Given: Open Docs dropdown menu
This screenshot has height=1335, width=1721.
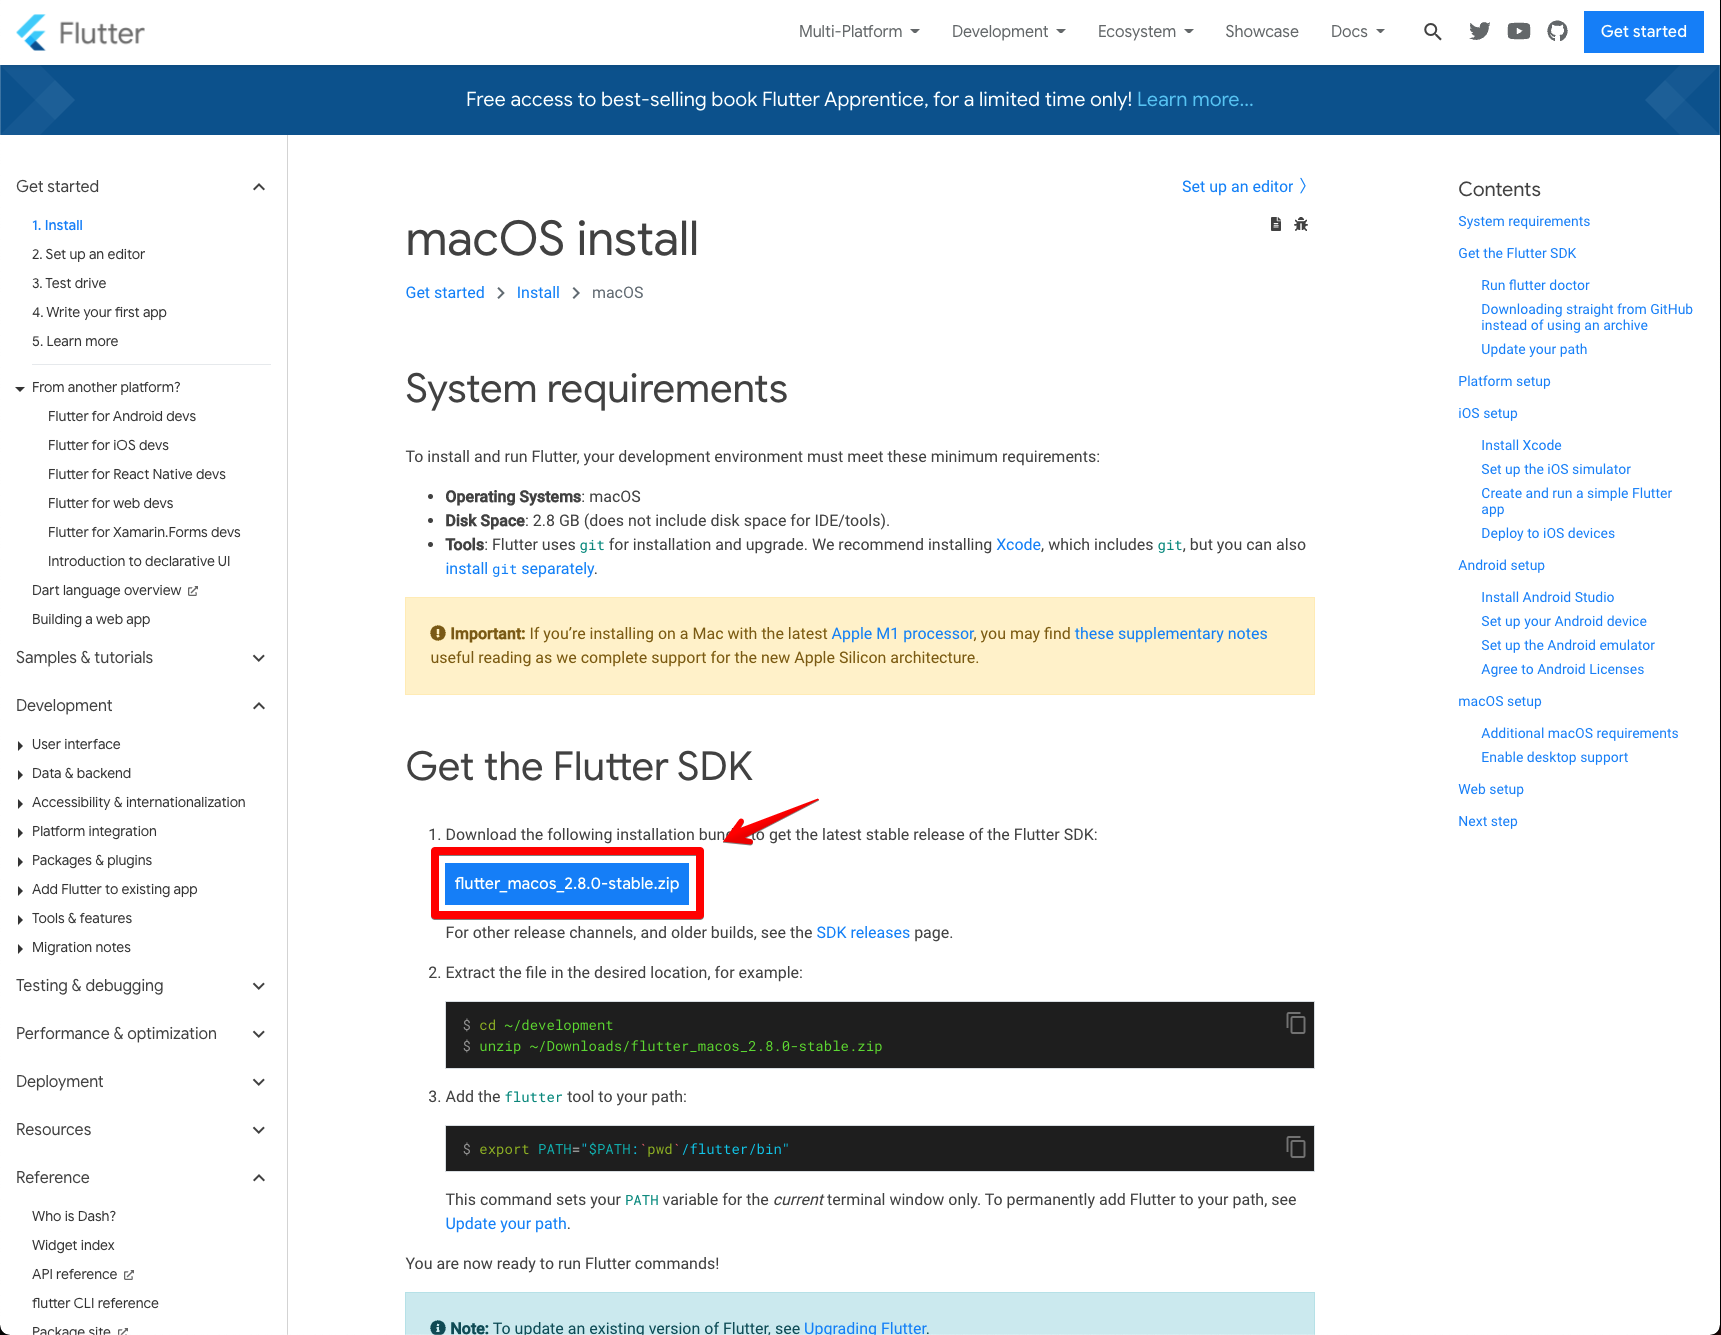Looking at the screenshot, I should click(x=1358, y=32).
